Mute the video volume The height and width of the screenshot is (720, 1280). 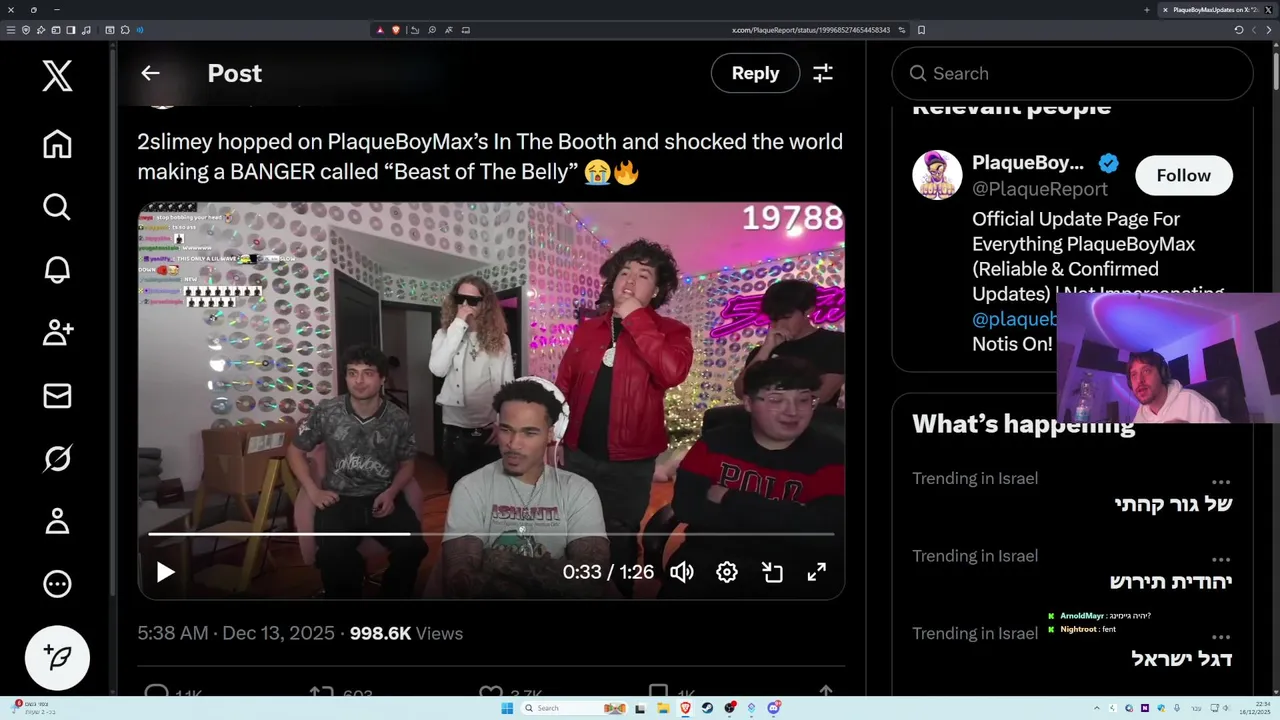(682, 572)
